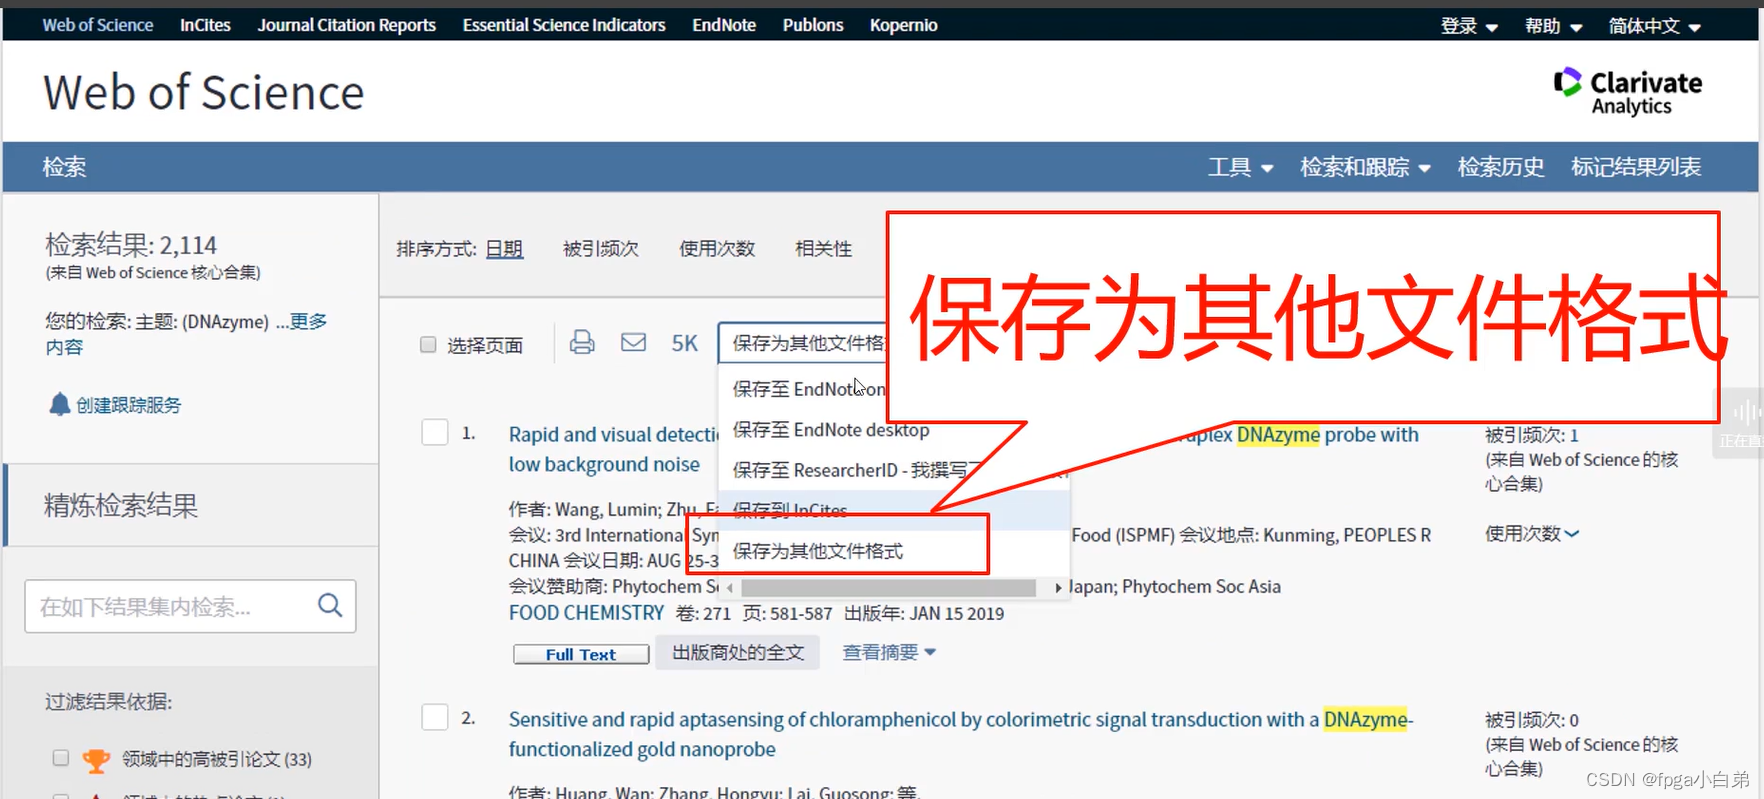Email records via the envelope icon

coord(633,343)
